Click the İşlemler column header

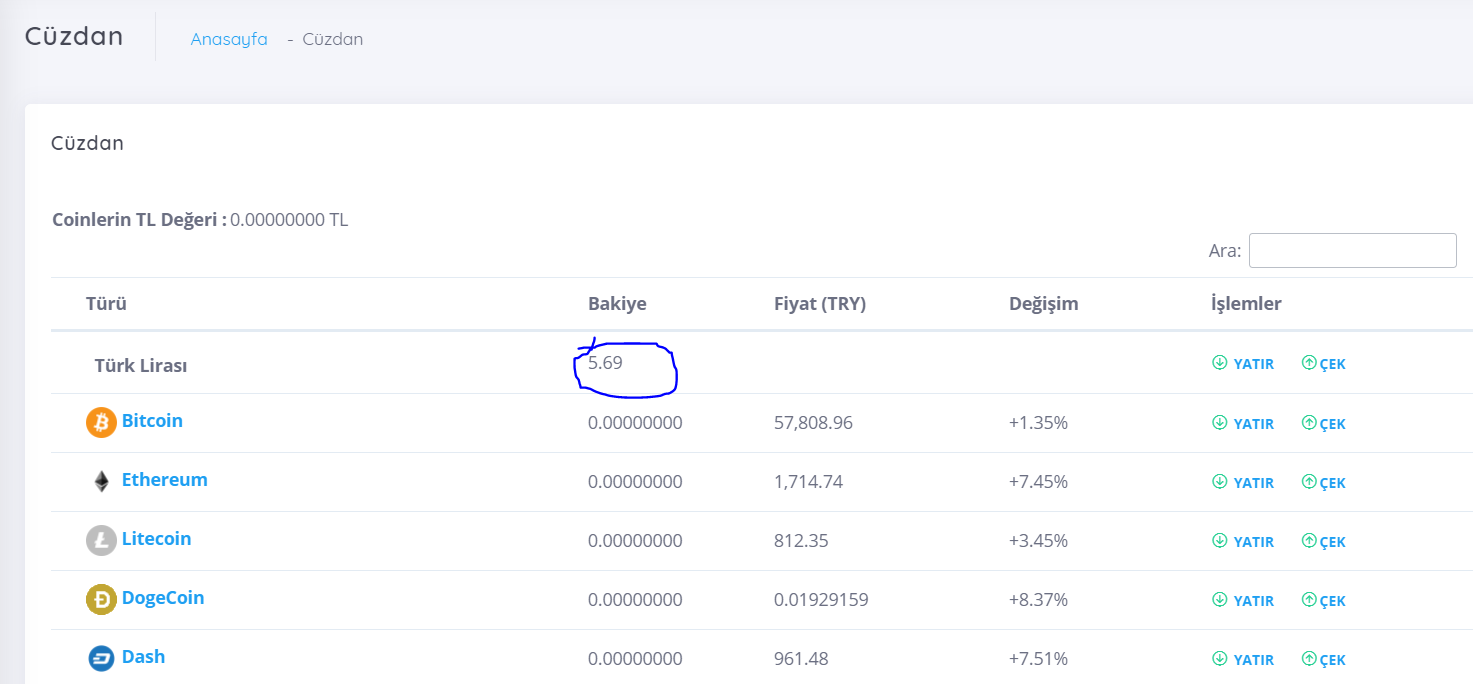(1246, 304)
